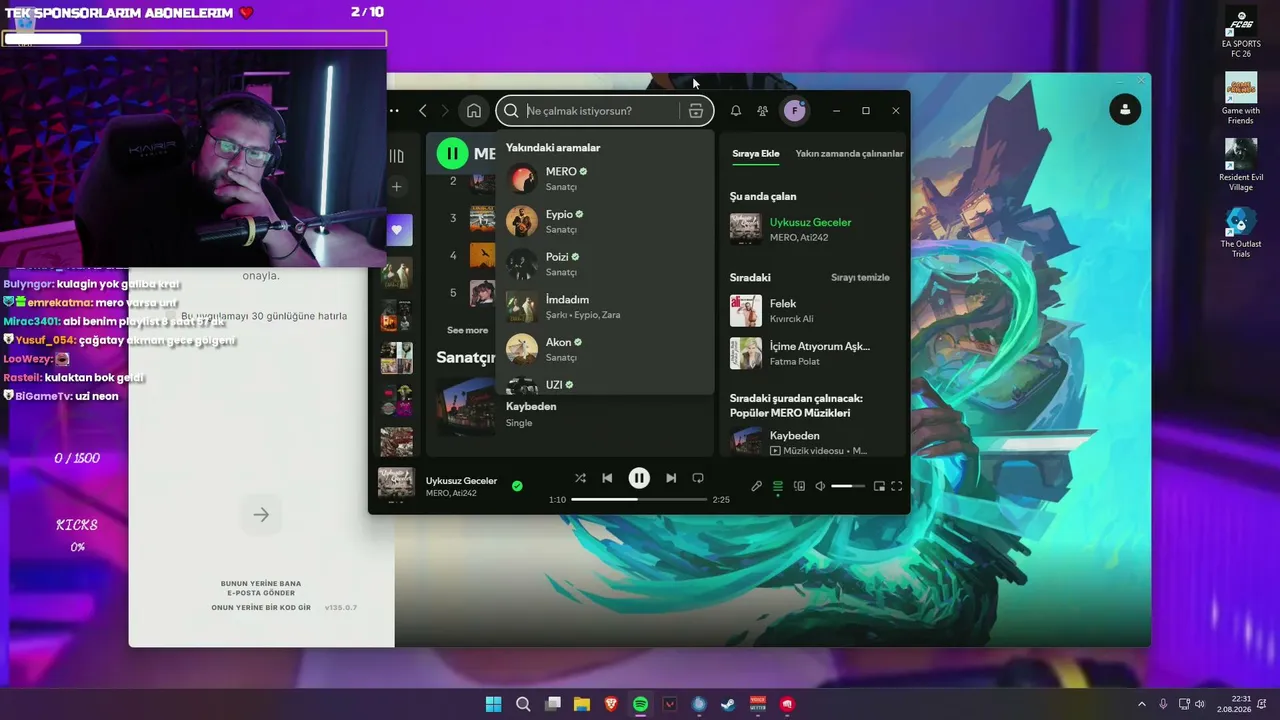Open Connect to a device icon
This screenshot has width=1280, height=720.
pyautogui.click(x=799, y=486)
